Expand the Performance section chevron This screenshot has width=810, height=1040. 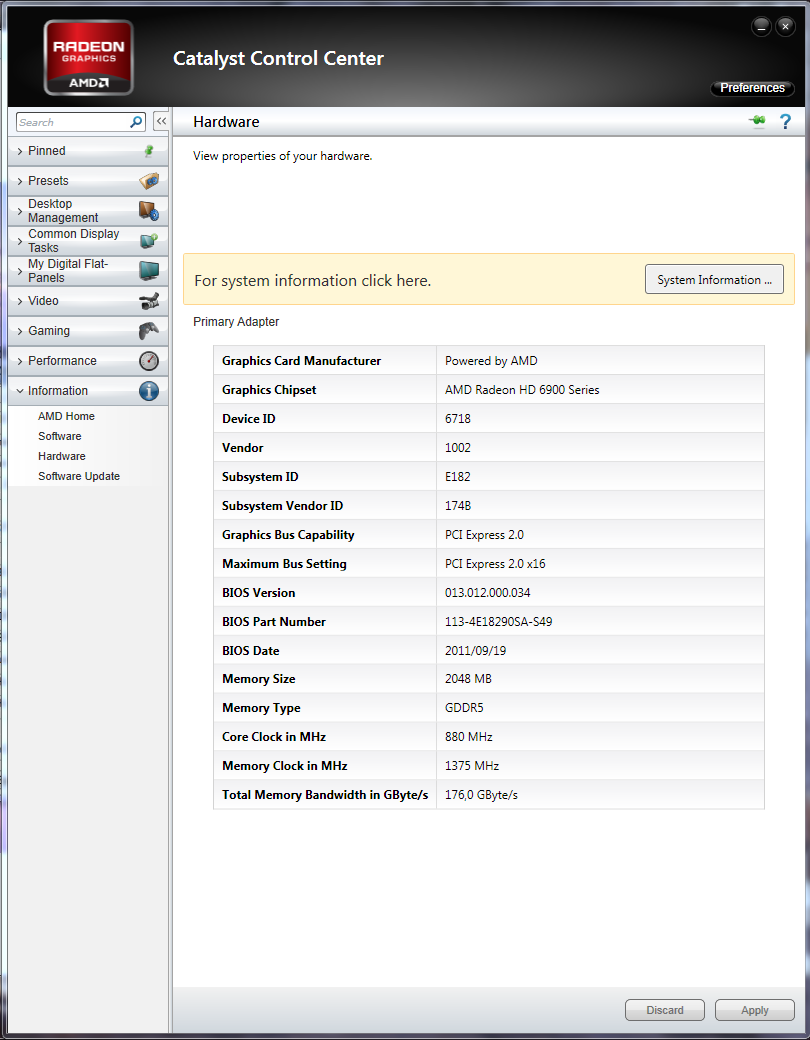pos(20,361)
